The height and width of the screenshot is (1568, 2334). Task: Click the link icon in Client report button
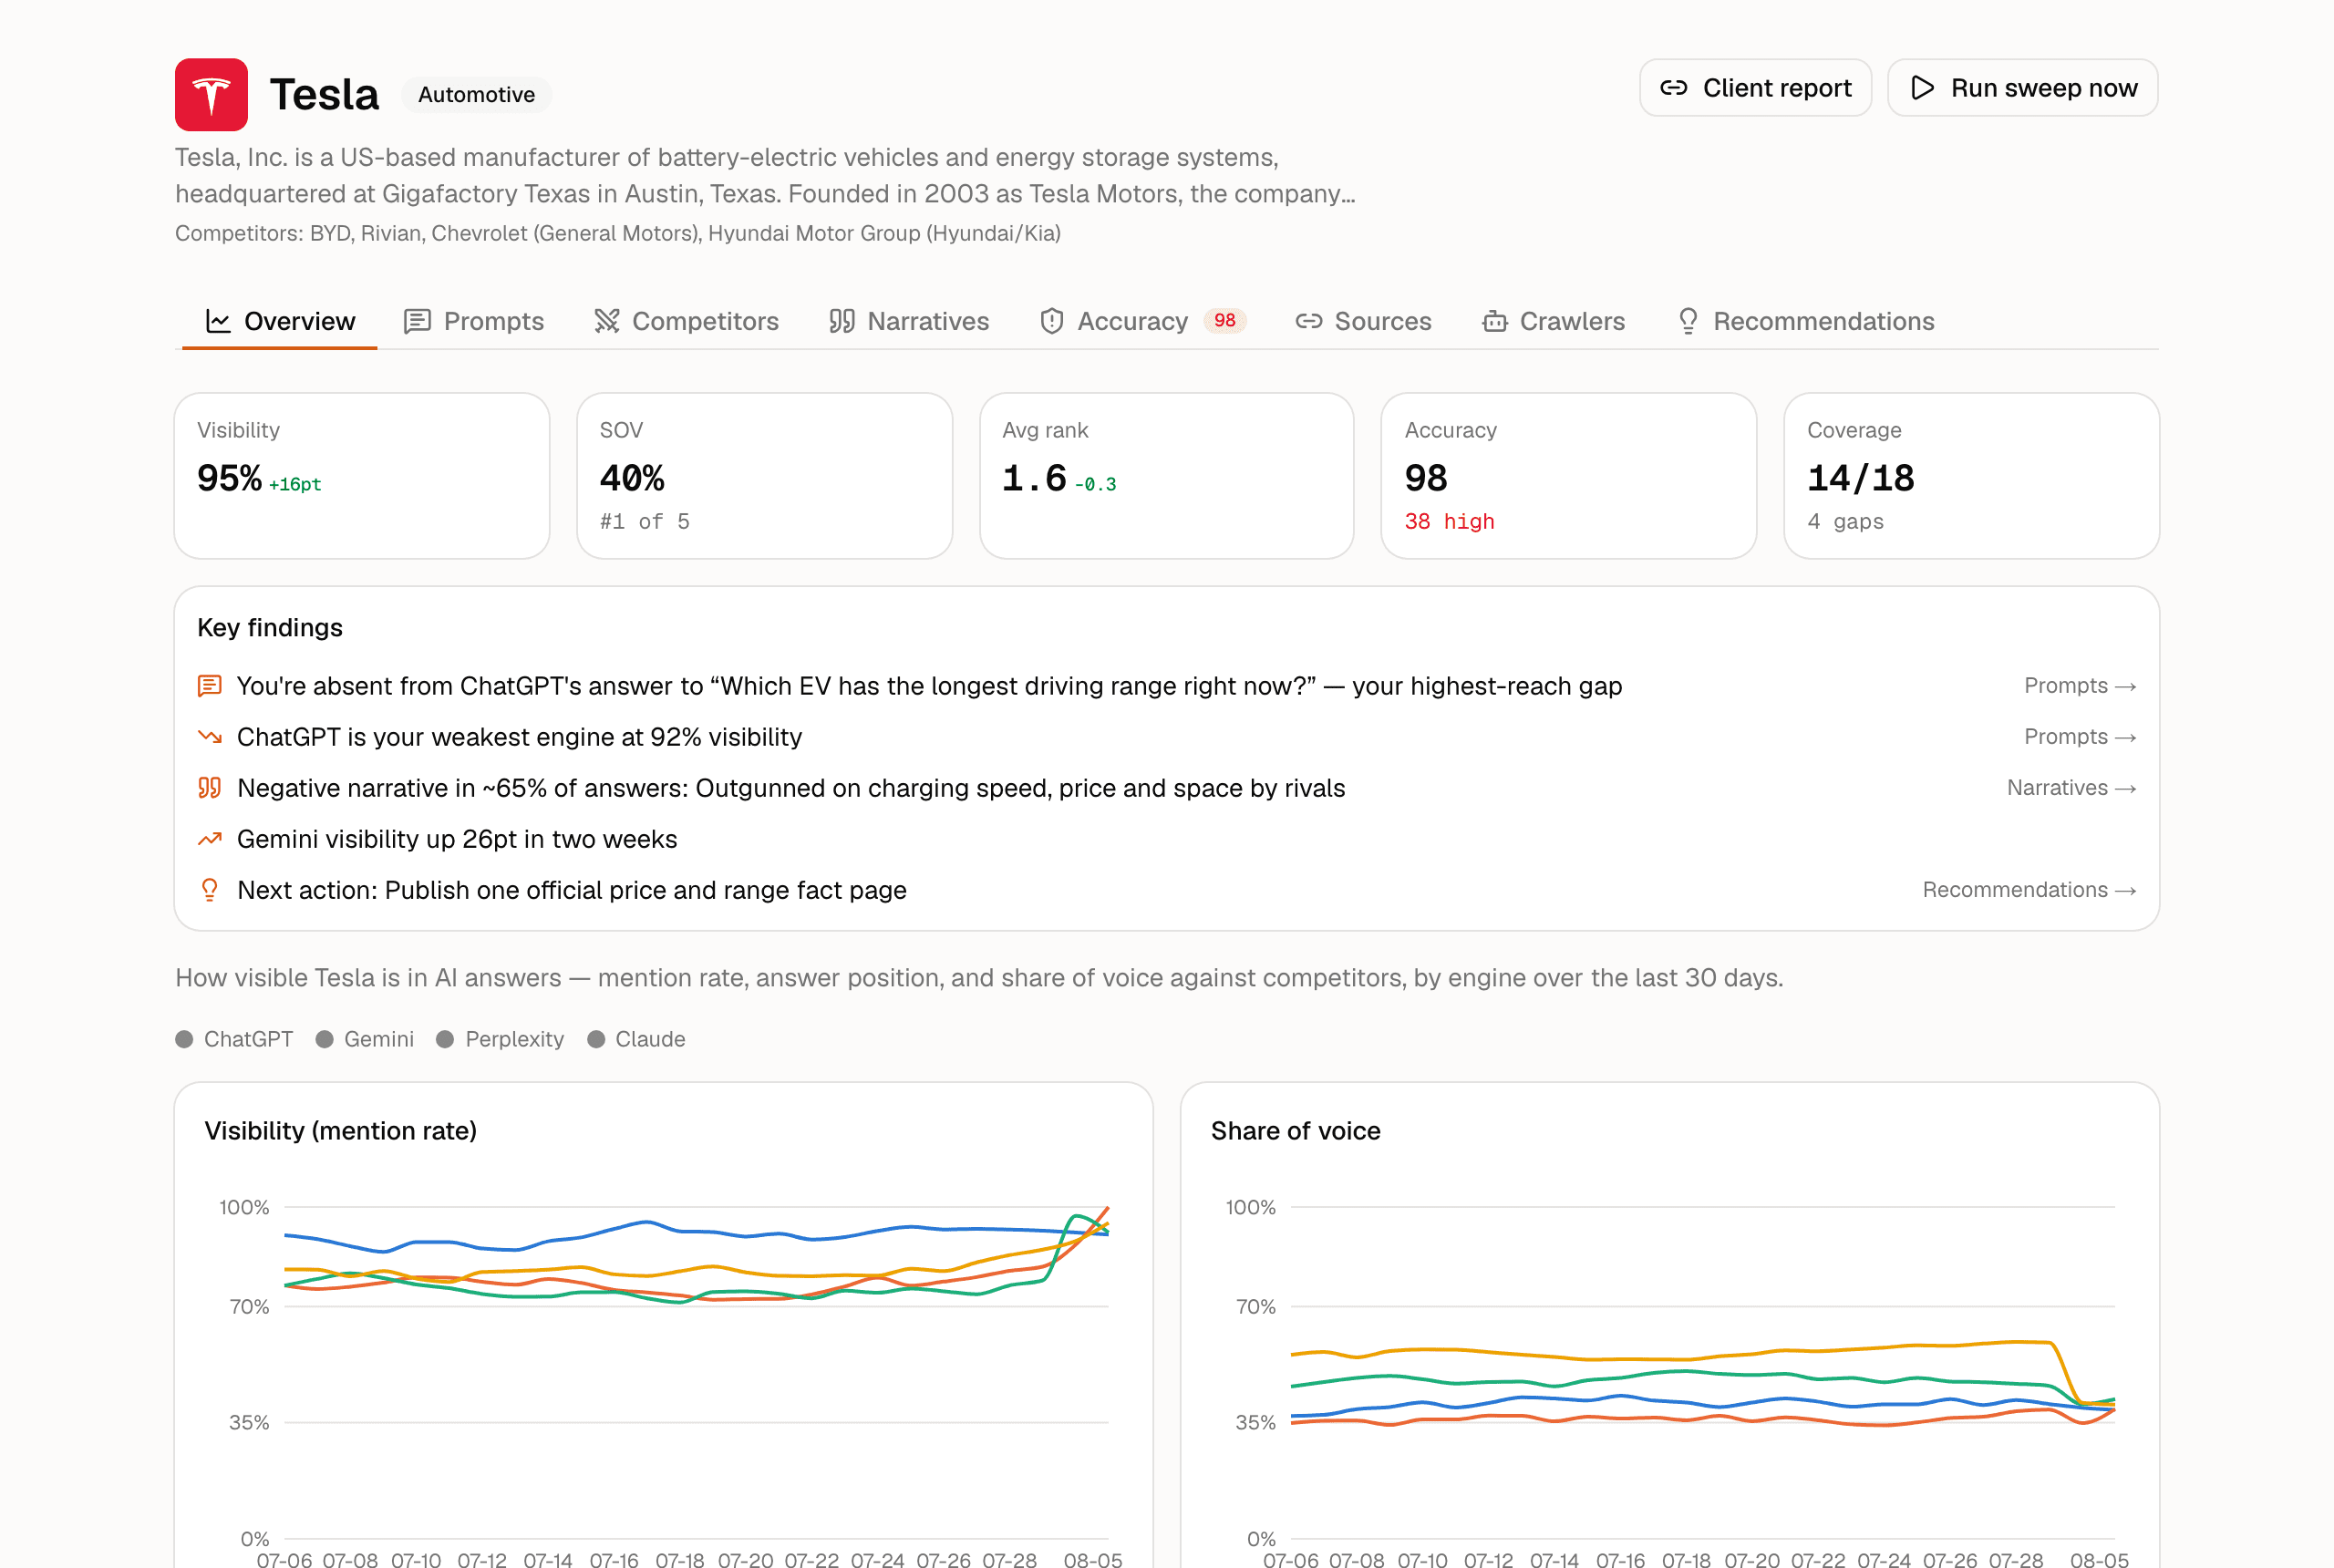1674,88
